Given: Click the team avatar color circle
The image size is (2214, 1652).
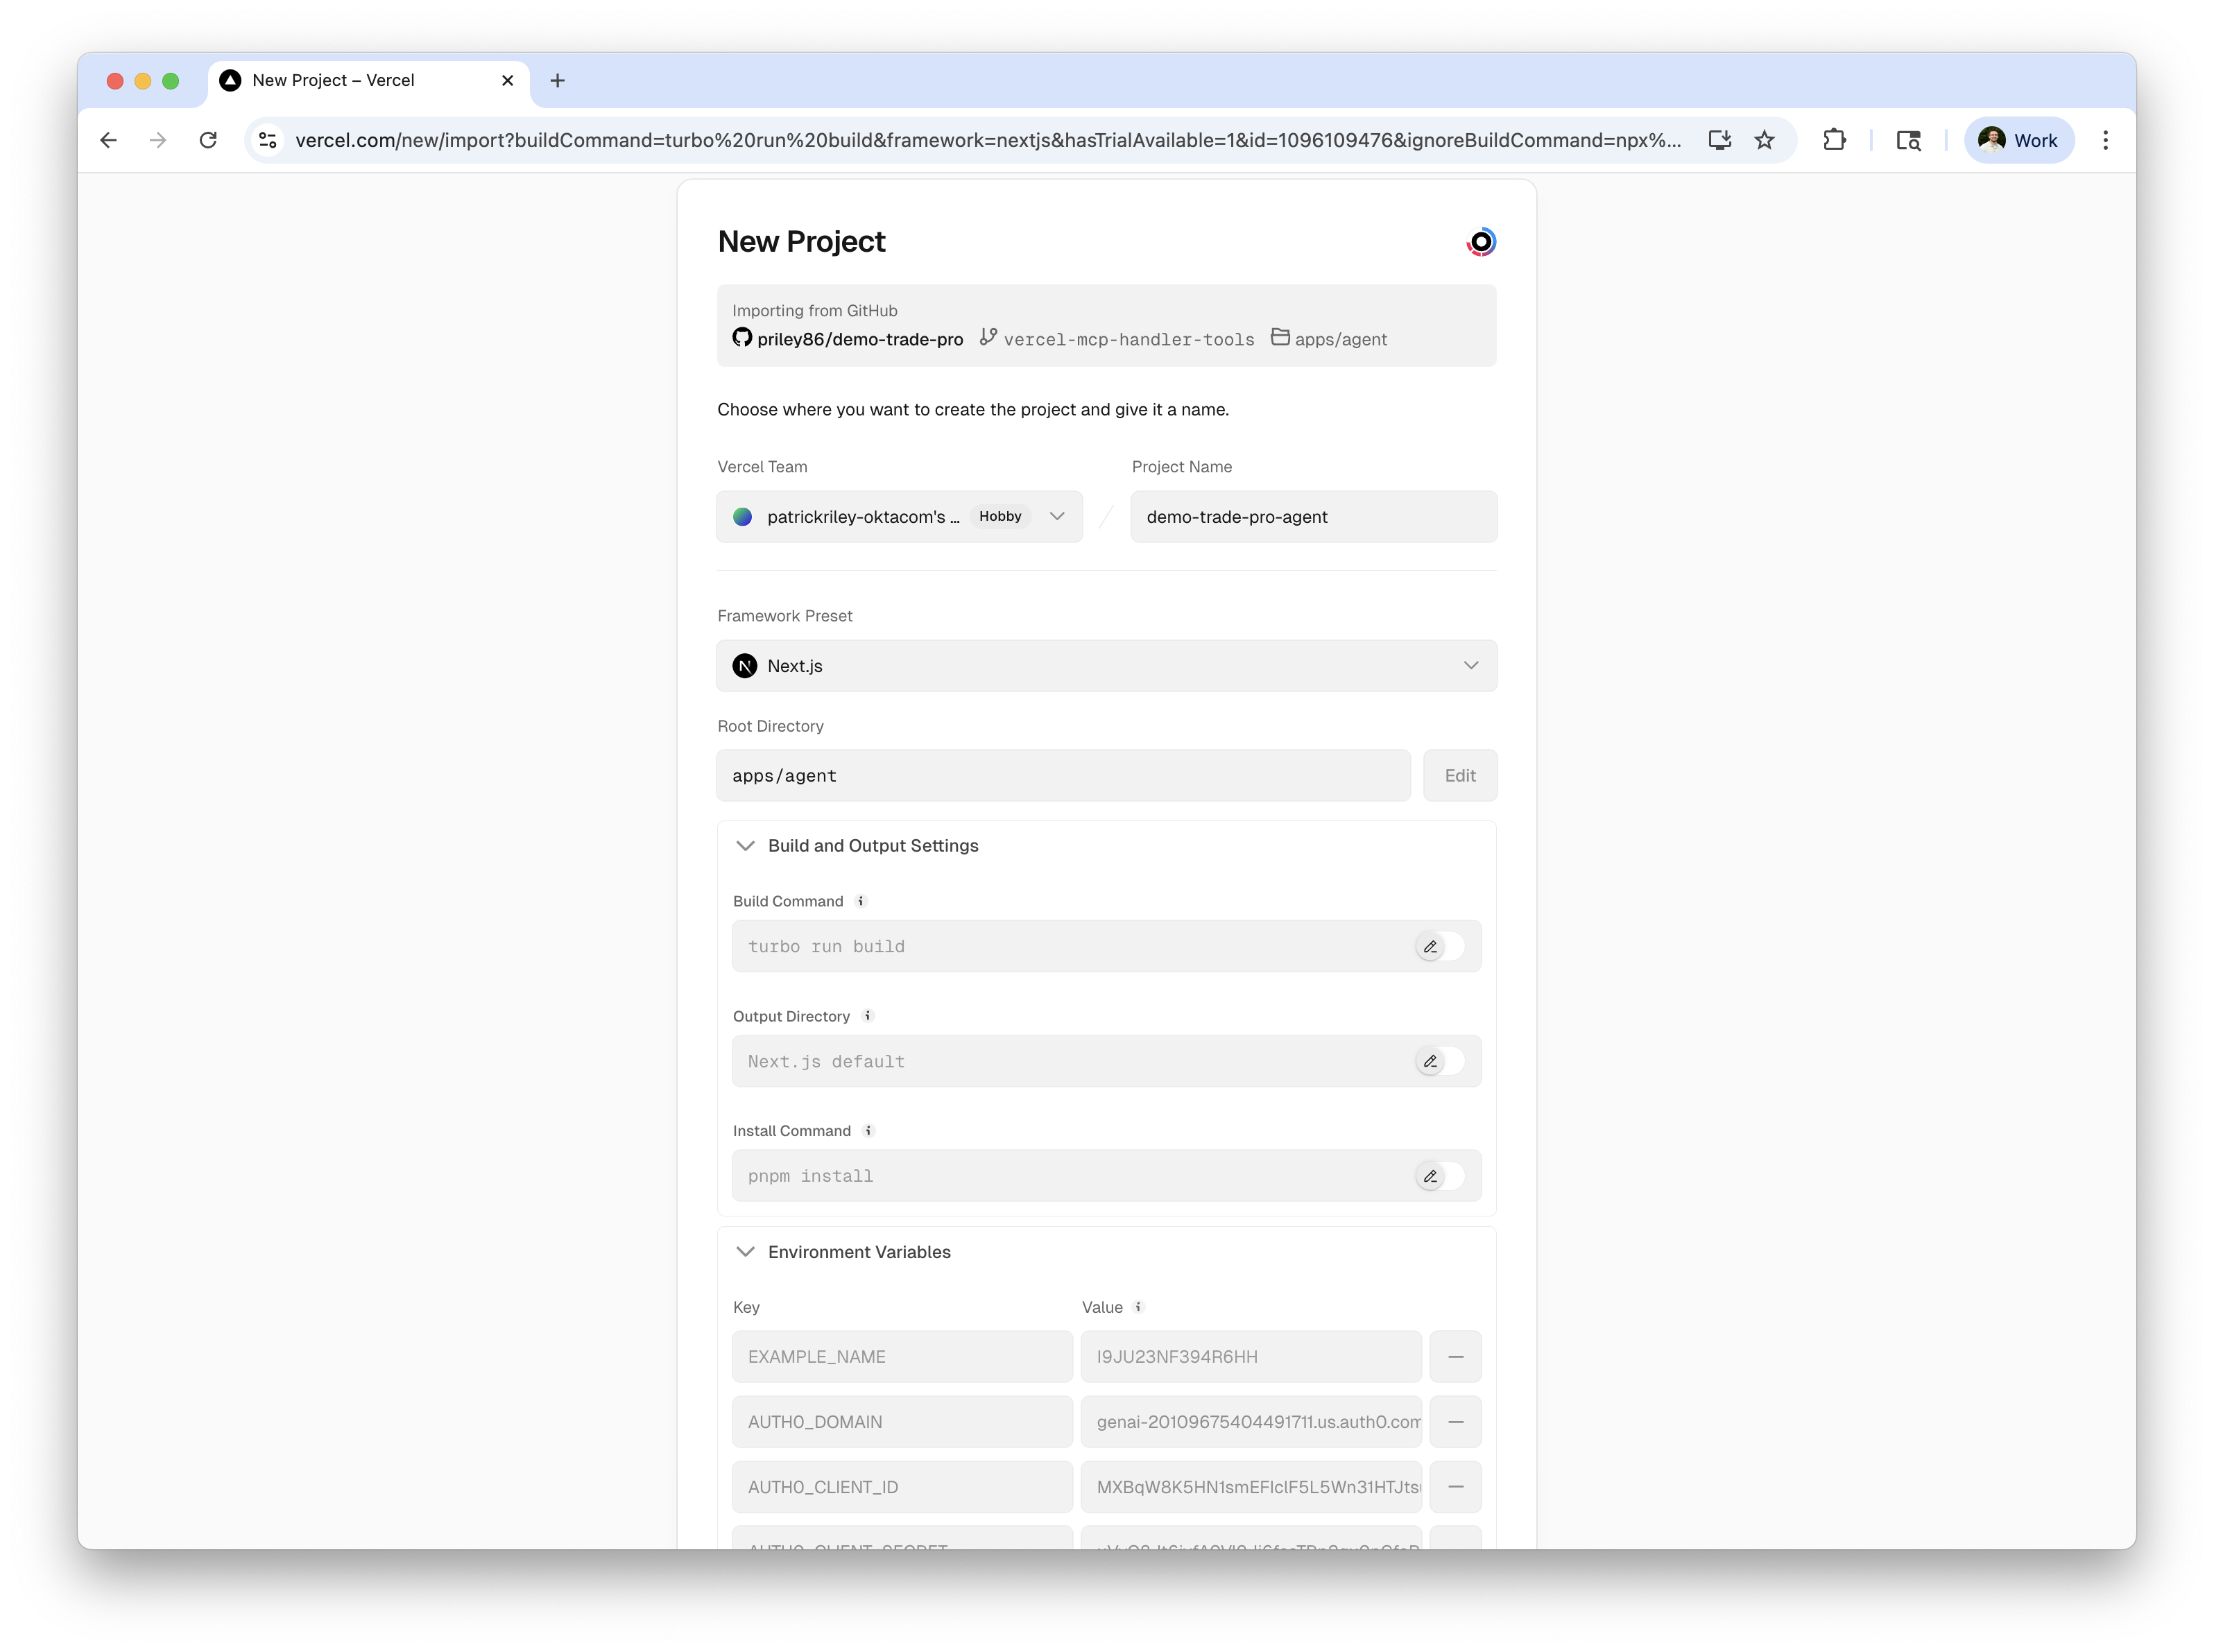Looking at the screenshot, I should (742, 516).
